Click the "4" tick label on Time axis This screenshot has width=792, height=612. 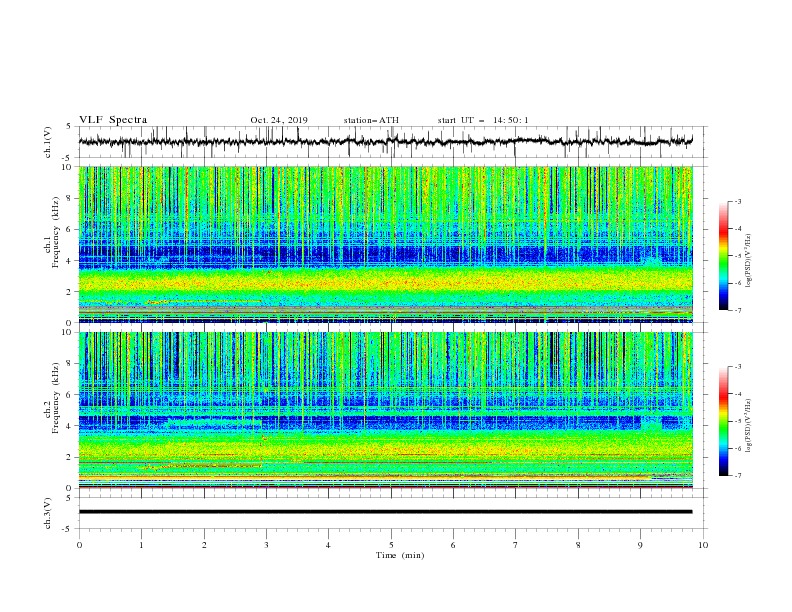tap(328, 545)
